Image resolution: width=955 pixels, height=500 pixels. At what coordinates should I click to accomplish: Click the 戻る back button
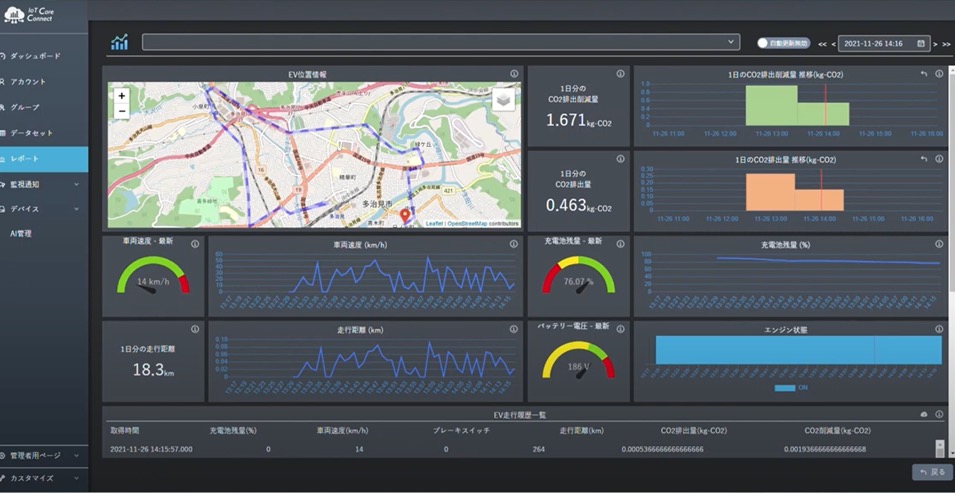932,472
